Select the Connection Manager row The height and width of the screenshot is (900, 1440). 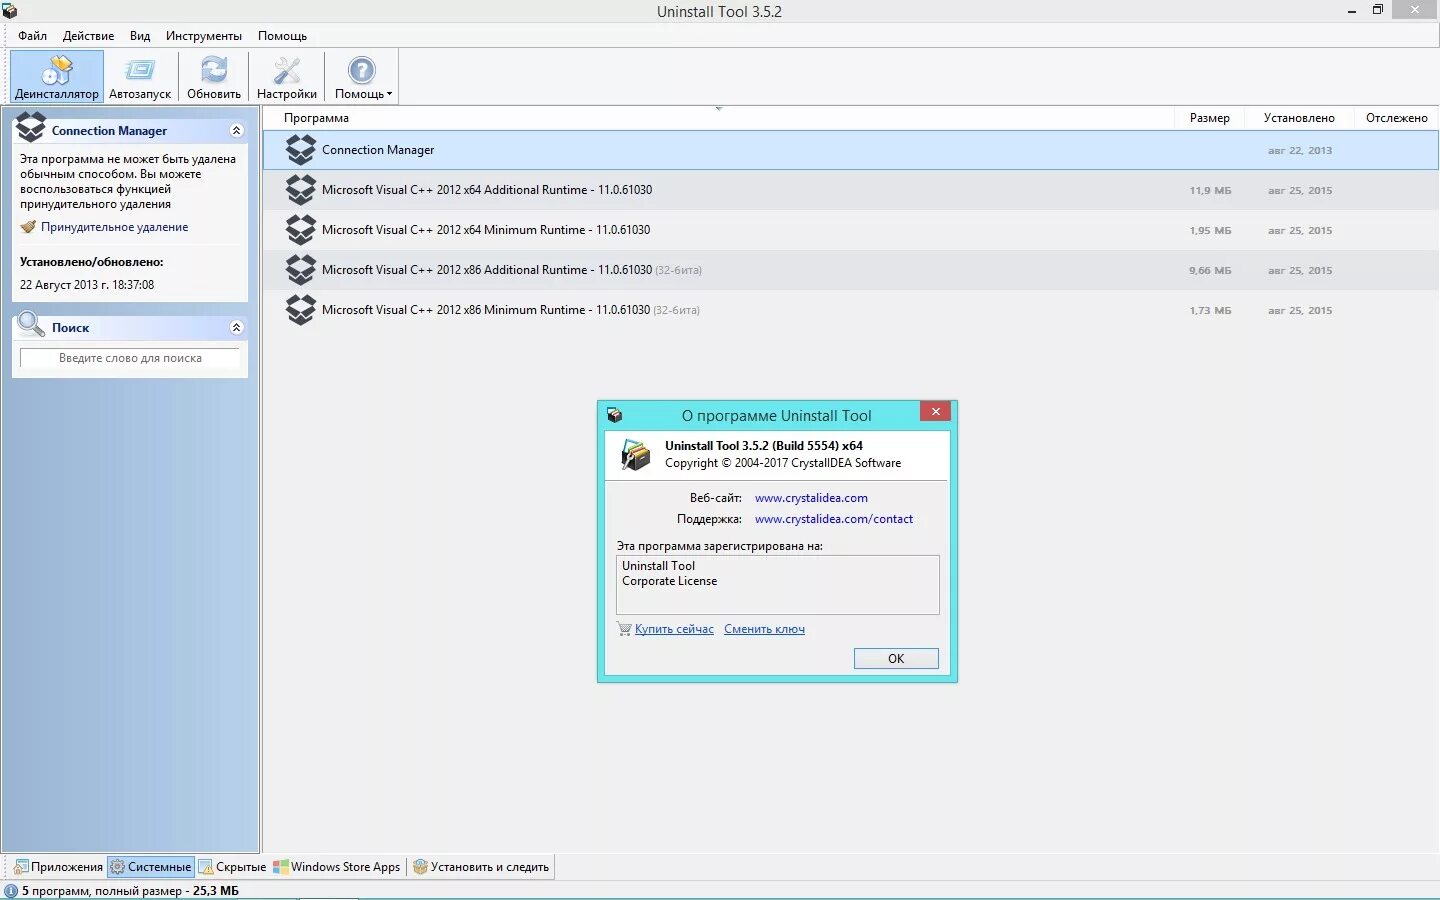coord(851,150)
